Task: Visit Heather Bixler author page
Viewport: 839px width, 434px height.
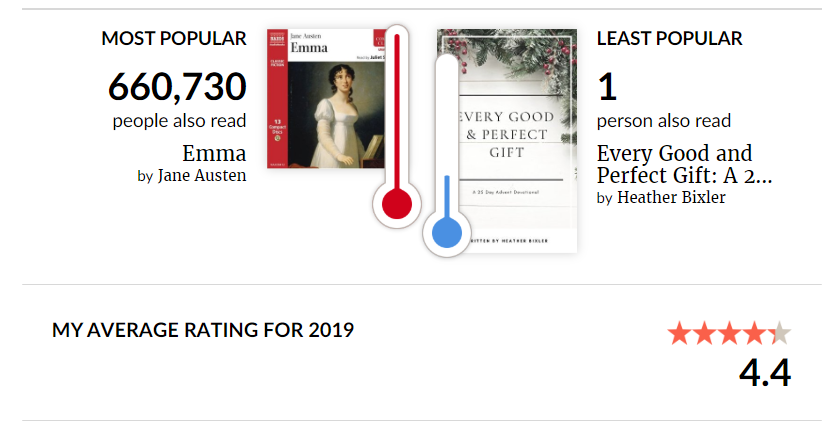Action: click(x=671, y=197)
